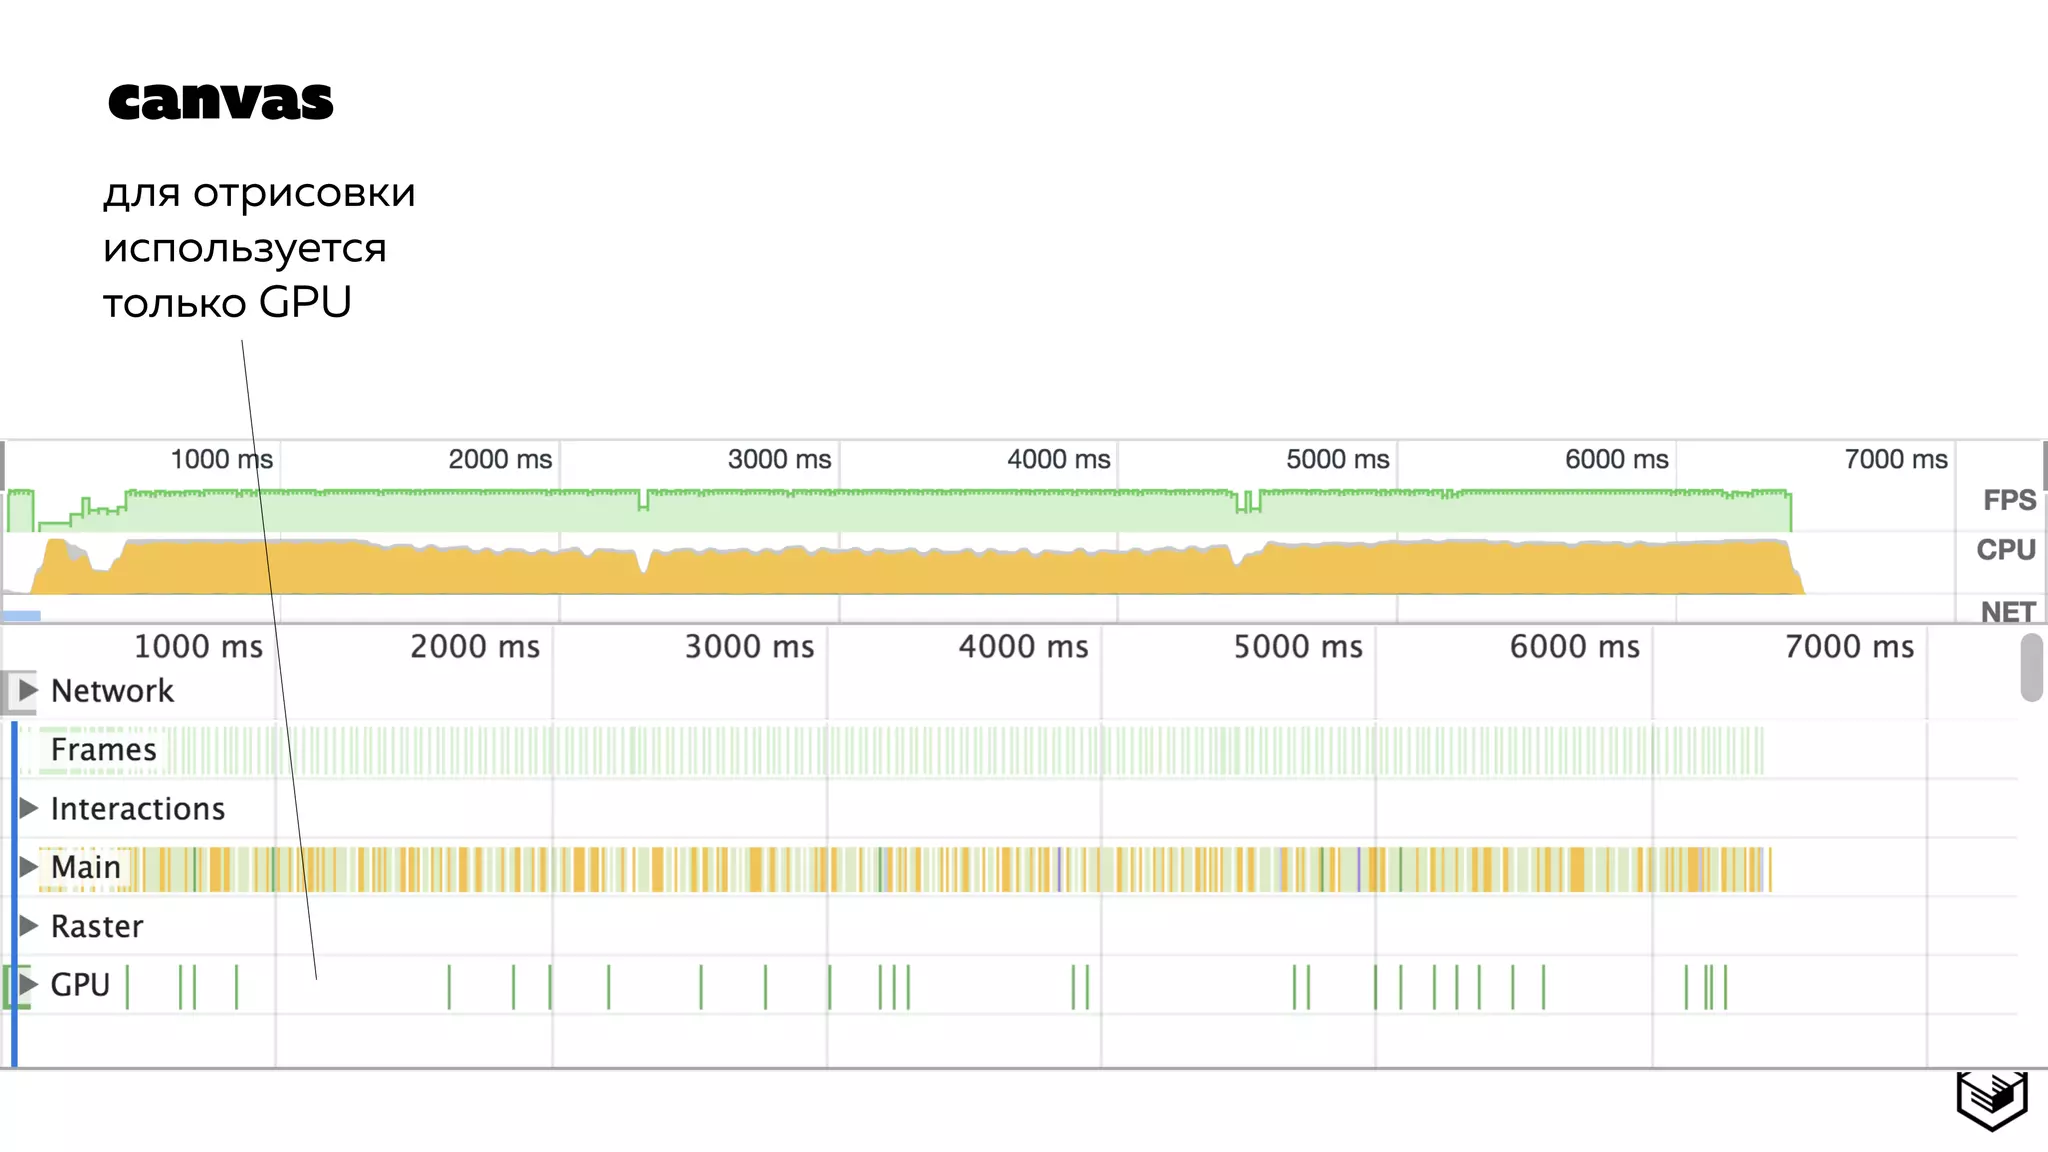Expand the Main thread track

pyautogui.click(x=28, y=867)
